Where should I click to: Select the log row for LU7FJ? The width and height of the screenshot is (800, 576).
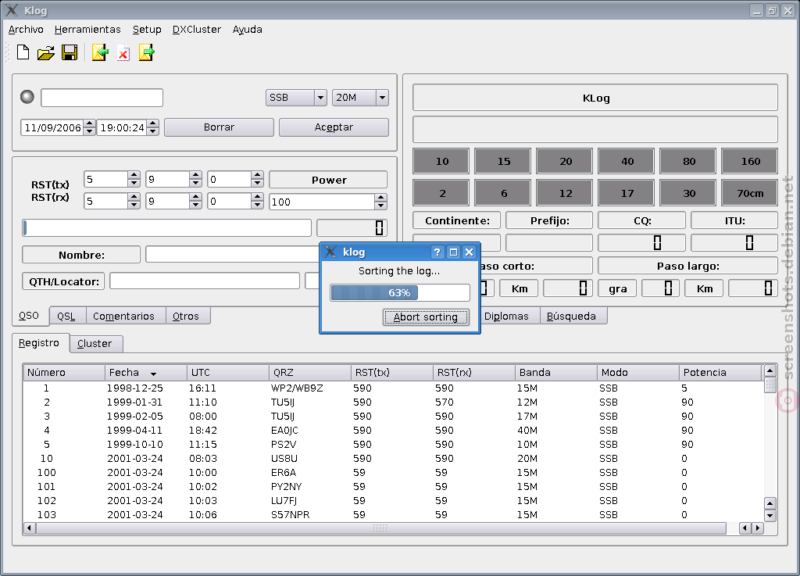pos(393,500)
